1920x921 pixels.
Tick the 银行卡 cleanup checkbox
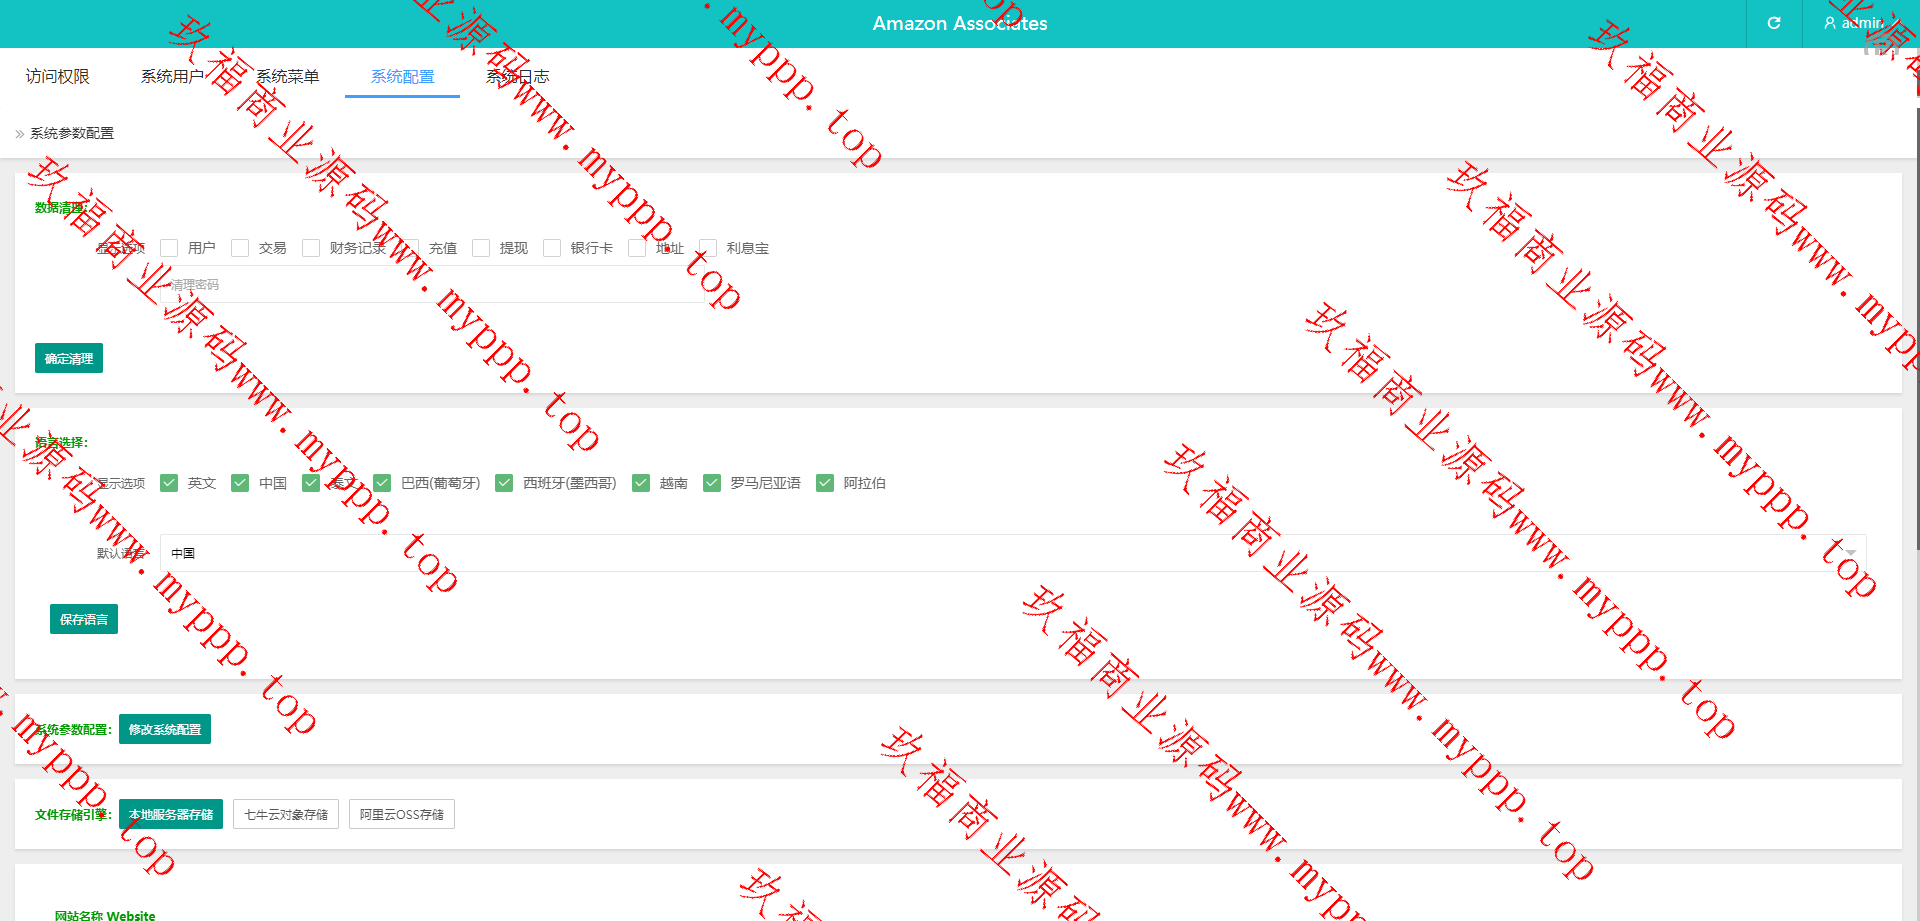[552, 248]
